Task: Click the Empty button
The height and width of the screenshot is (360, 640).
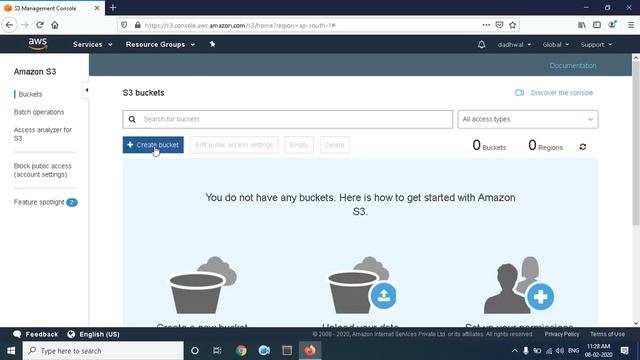Action: [299, 145]
